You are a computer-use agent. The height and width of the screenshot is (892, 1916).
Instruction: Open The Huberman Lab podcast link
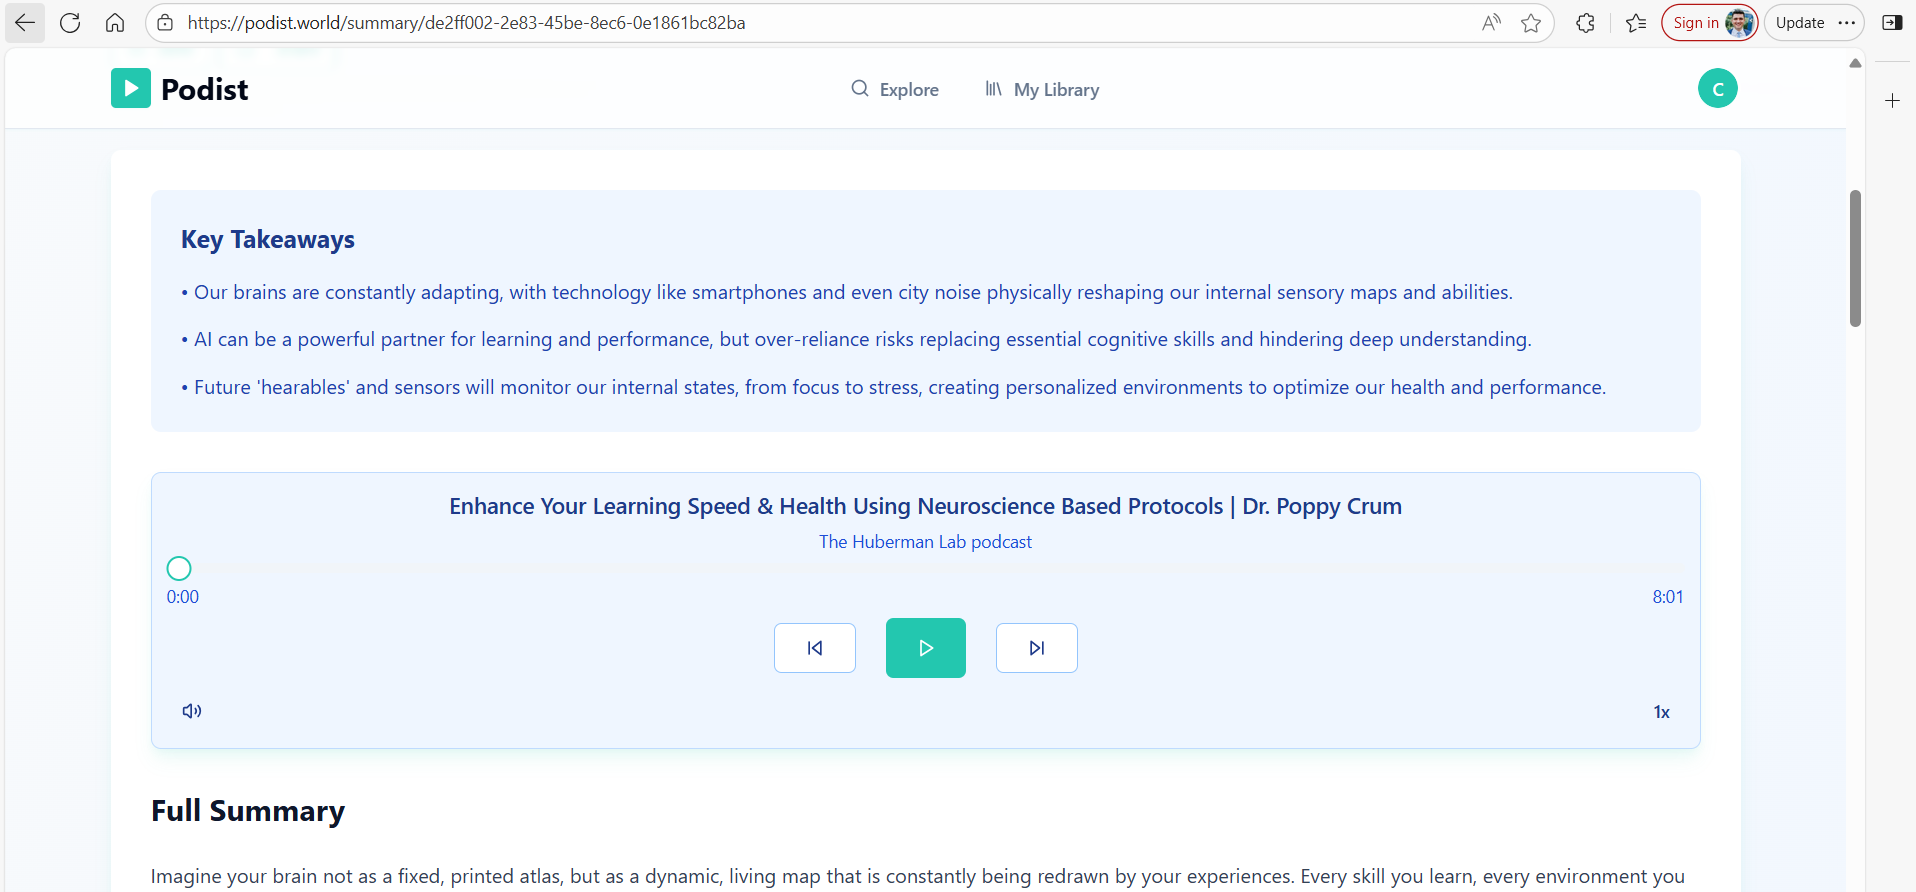tap(925, 542)
